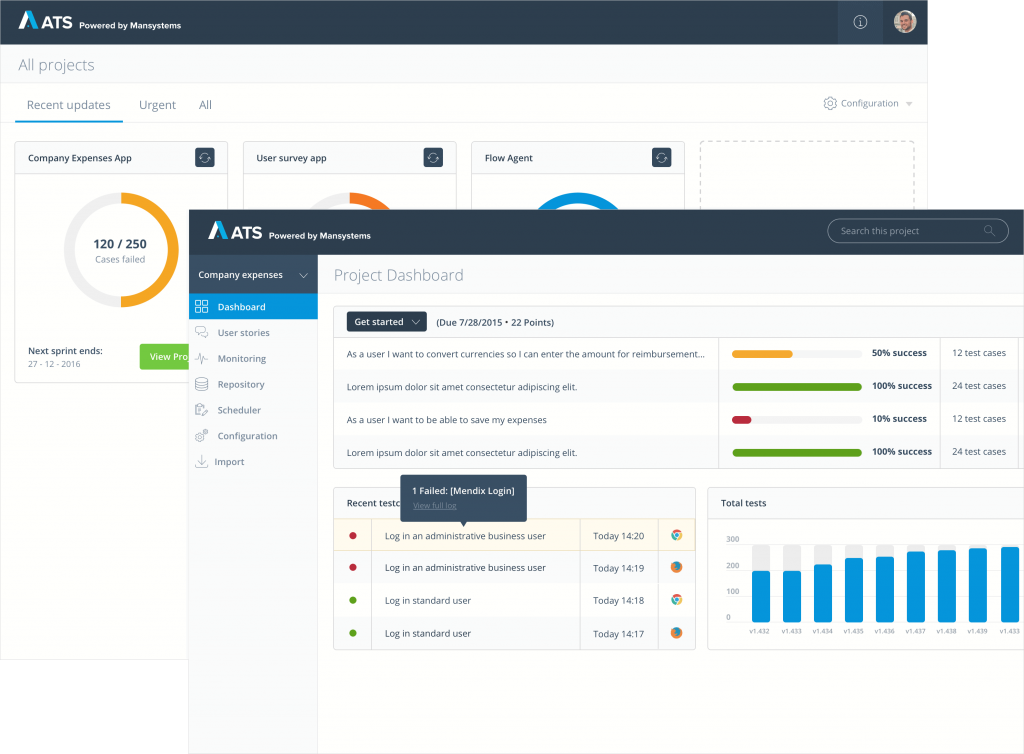This screenshot has height=754, width=1024.
Task: Open the Configuration dropdown in All projects
Action: click(x=867, y=104)
